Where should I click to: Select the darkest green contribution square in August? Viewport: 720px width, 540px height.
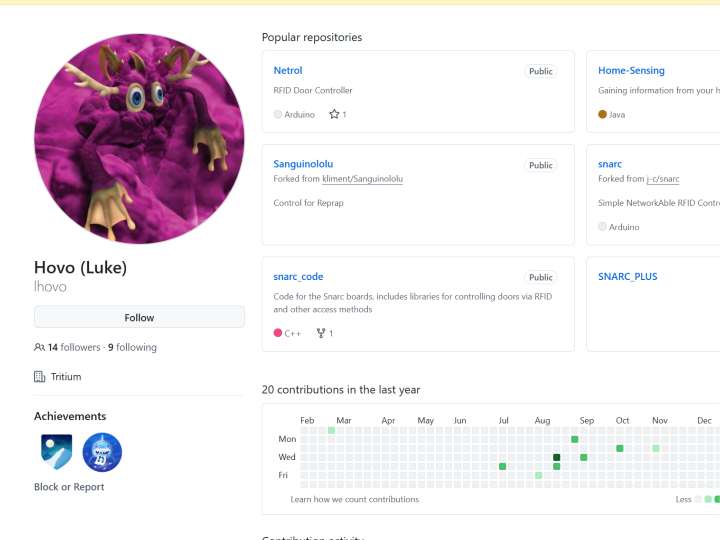pyautogui.click(x=557, y=458)
